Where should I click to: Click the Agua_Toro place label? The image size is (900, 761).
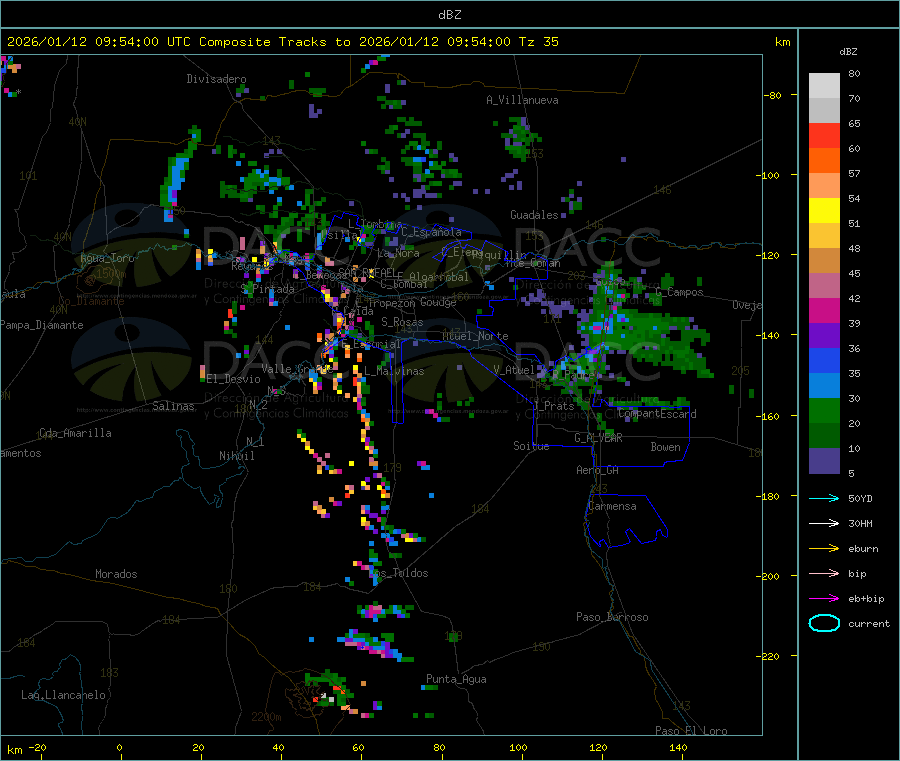pyautogui.click(x=107, y=258)
